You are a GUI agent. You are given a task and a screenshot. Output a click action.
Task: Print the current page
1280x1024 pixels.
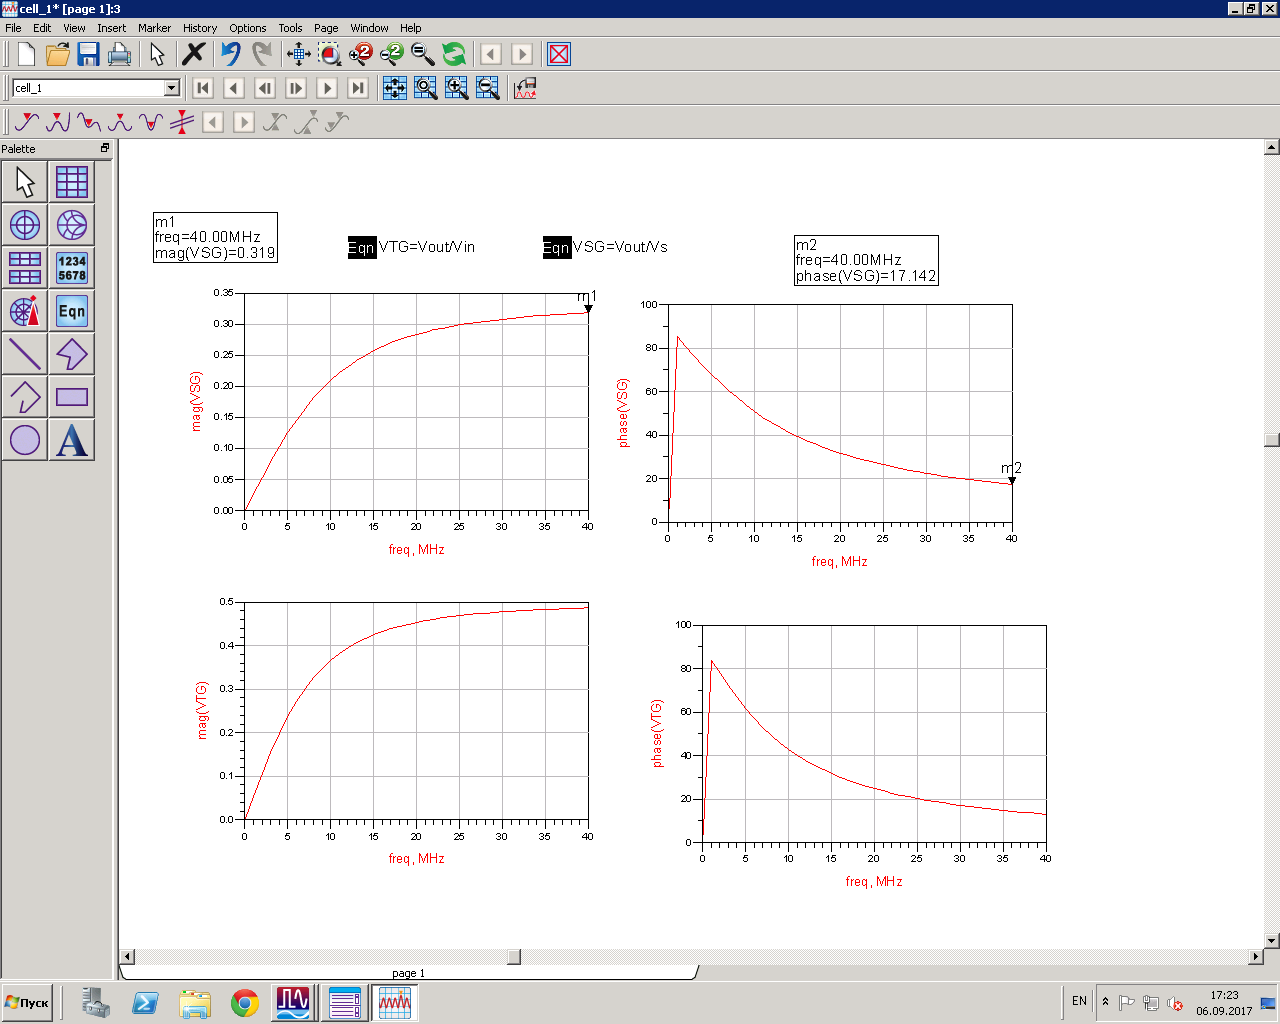pyautogui.click(x=120, y=54)
